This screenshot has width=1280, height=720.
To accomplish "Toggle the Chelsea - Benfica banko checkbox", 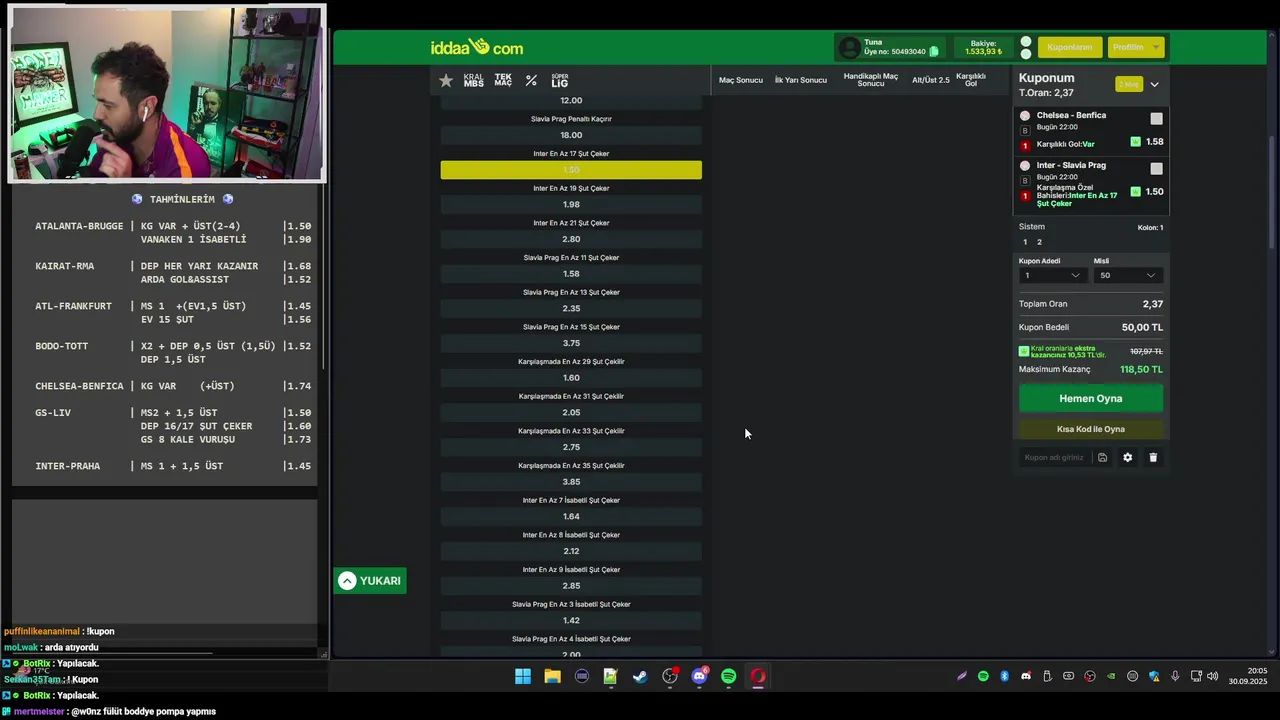I will pyautogui.click(x=1156, y=119).
